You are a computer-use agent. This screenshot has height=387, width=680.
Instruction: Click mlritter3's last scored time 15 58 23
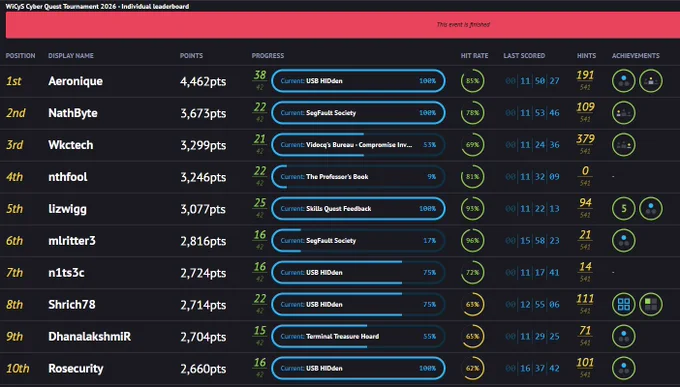(533, 241)
